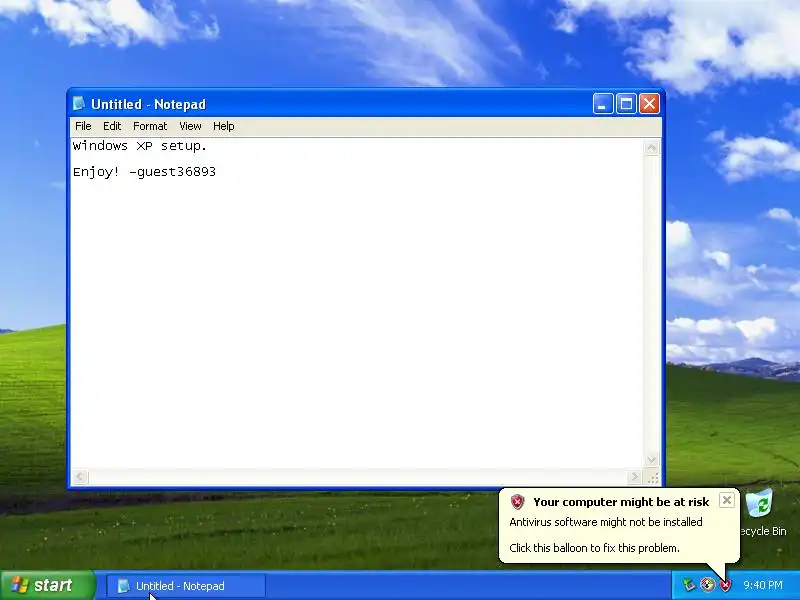This screenshot has height=600, width=800.
Task: Click the 9:40 PM system clock
Action: point(763,585)
